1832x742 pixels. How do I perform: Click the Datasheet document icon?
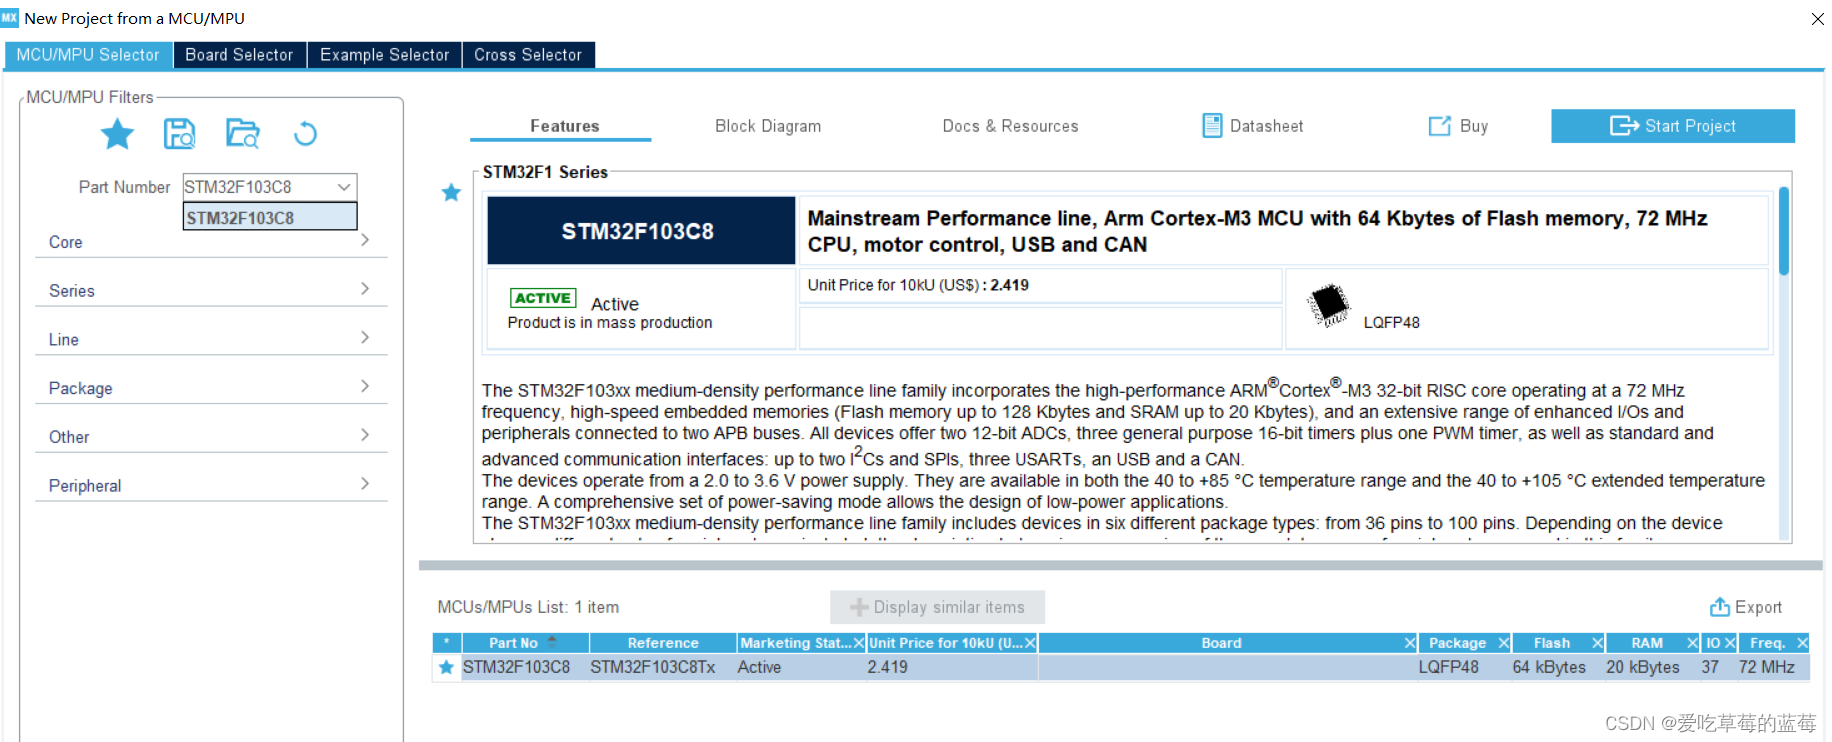[1212, 125]
